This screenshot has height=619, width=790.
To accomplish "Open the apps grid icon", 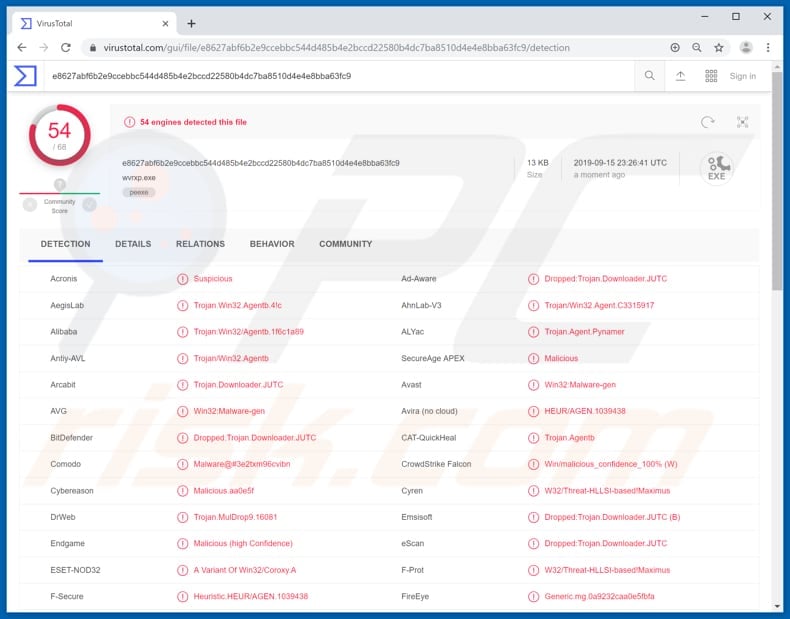I will click(711, 76).
